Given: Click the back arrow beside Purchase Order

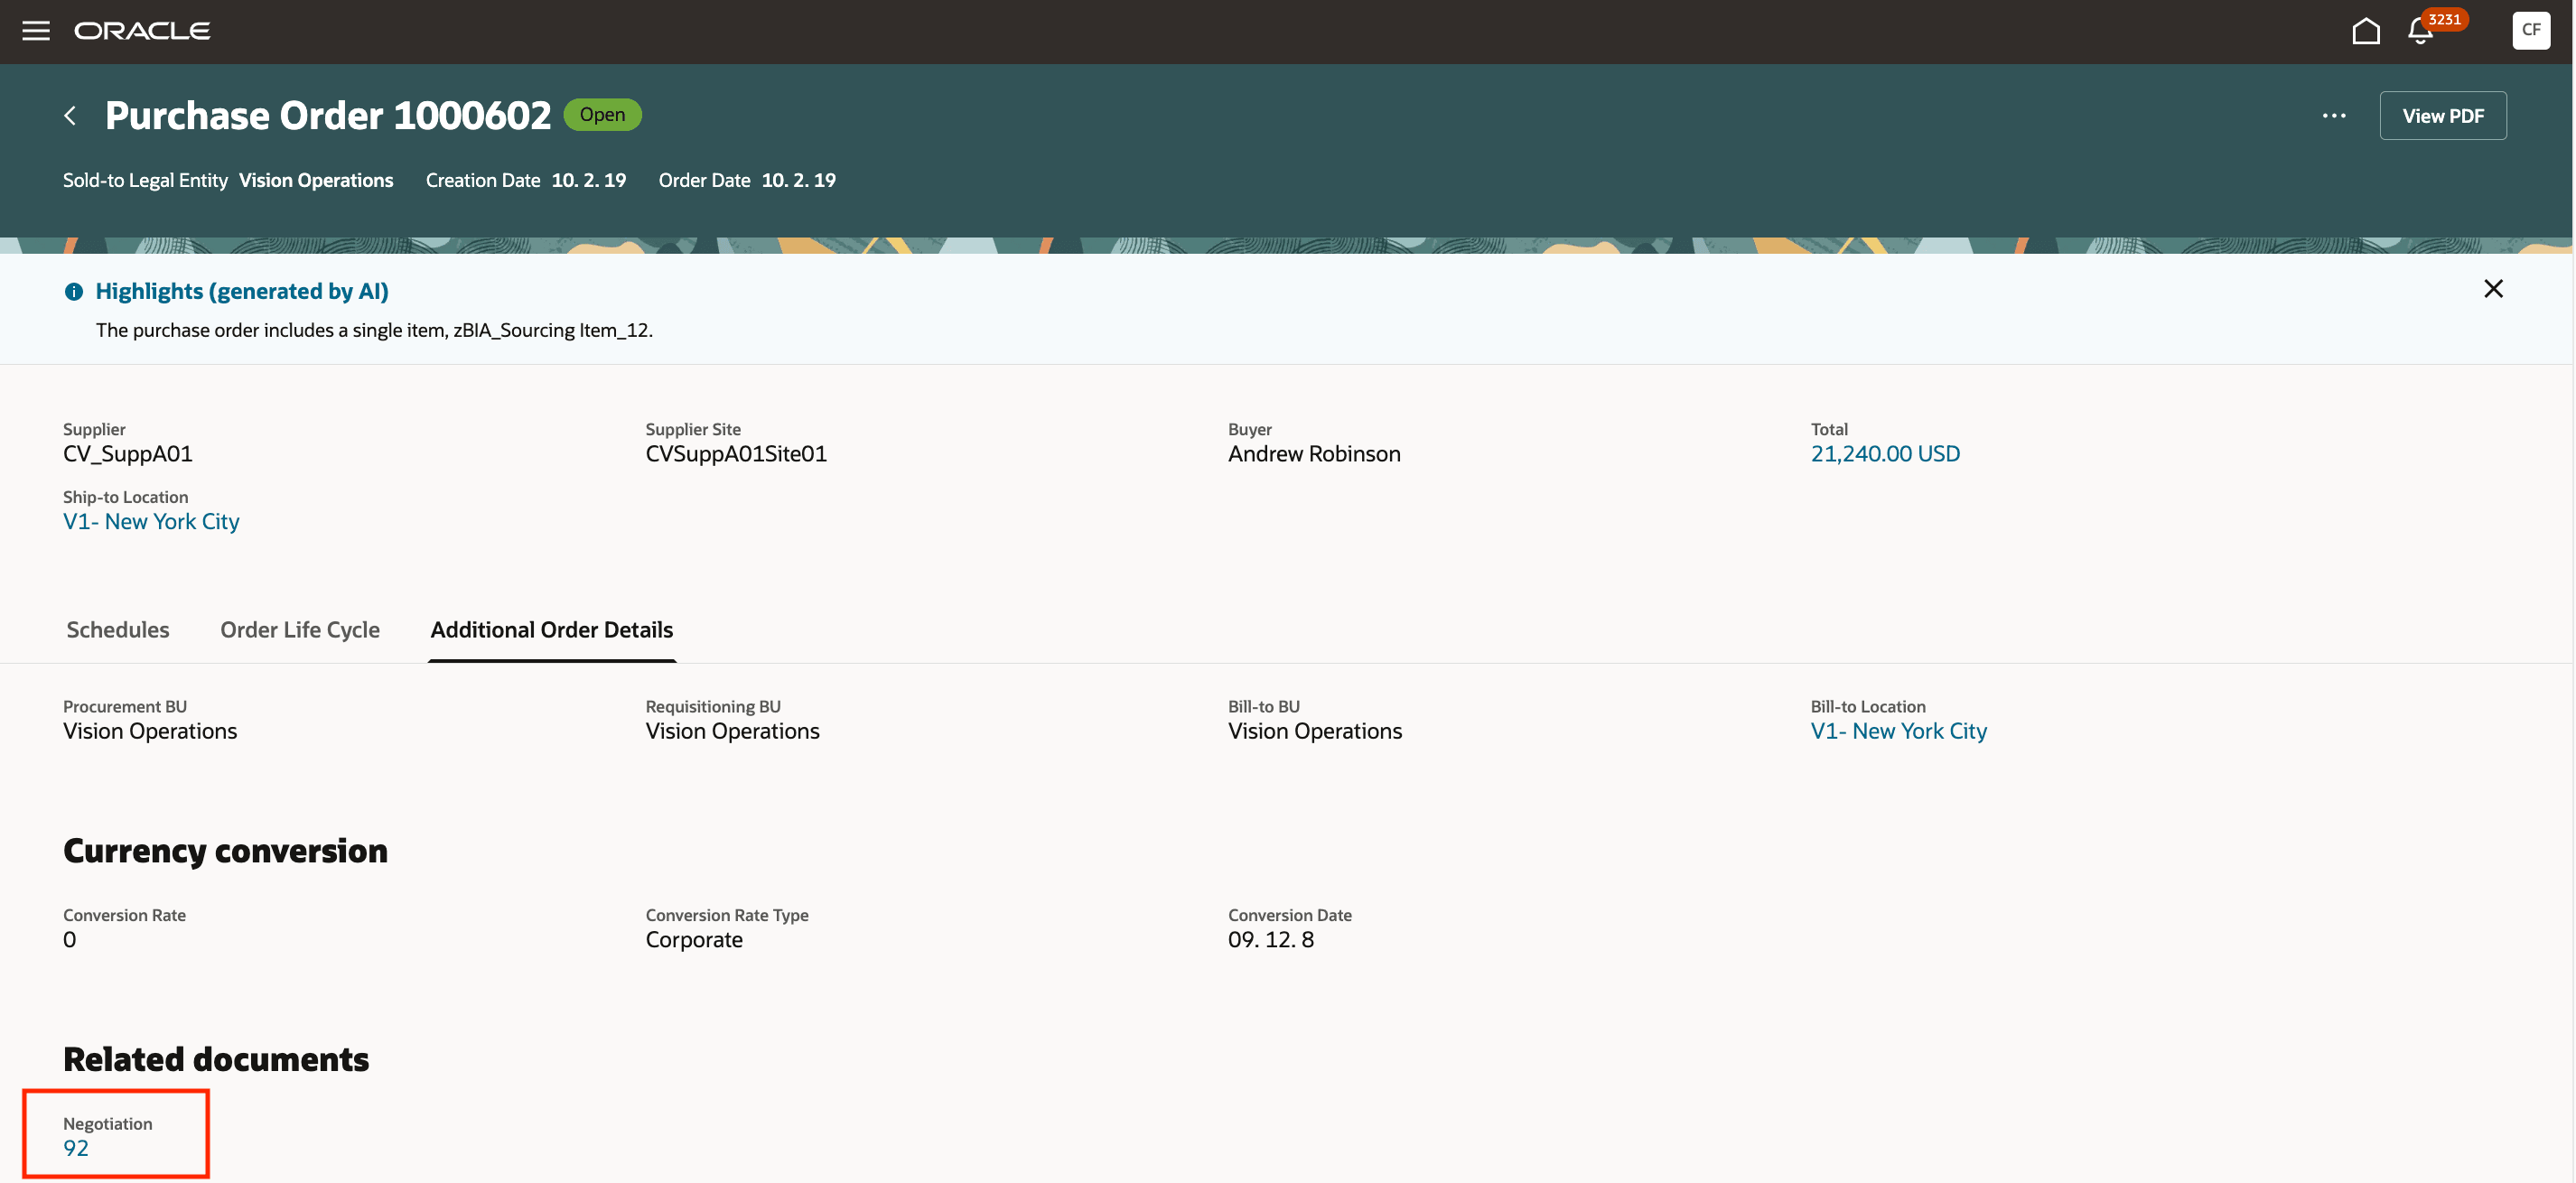Looking at the screenshot, I should pyautogui.click(x=70, y=116).
